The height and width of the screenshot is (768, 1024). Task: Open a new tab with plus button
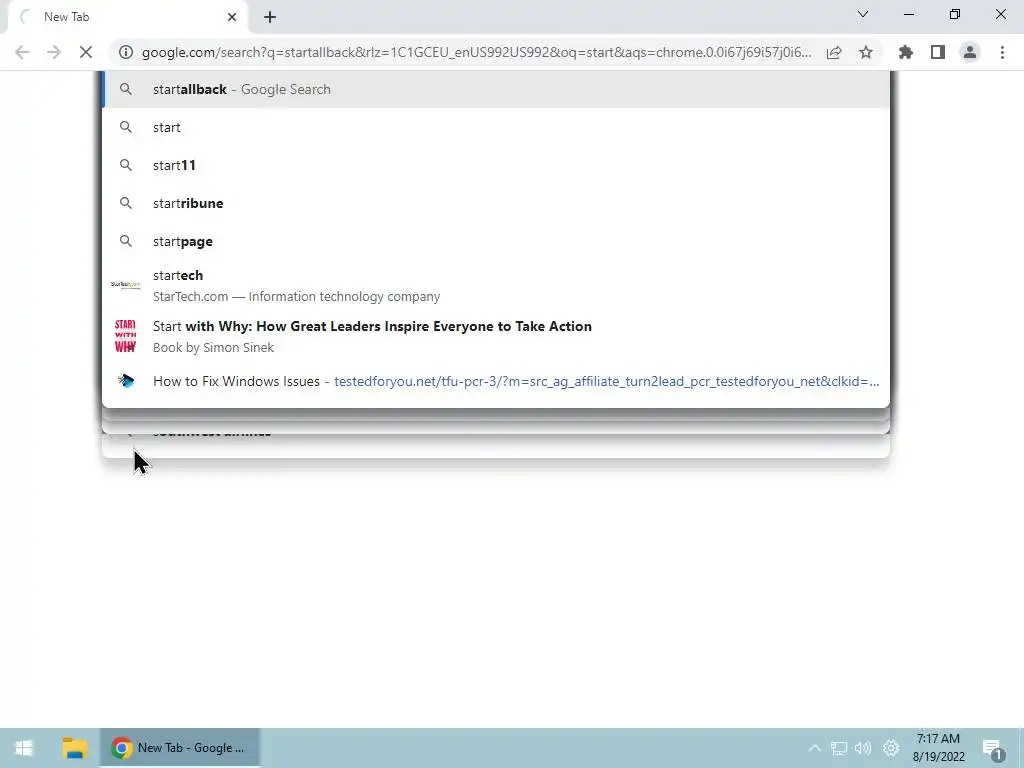pos(270,17)
